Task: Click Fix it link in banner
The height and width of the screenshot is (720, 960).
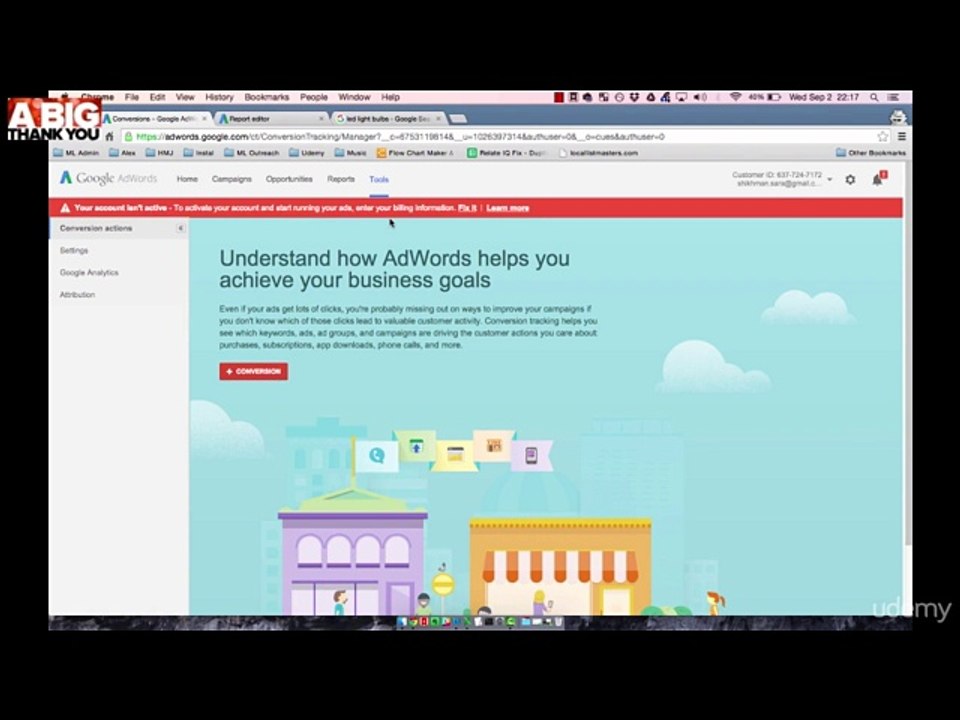Action: click(467, 208)
